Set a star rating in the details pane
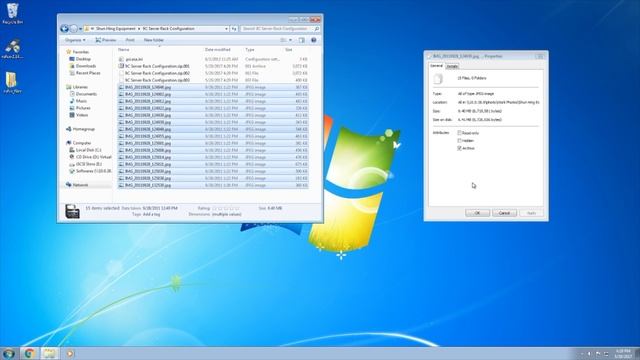 click(225, 208)
